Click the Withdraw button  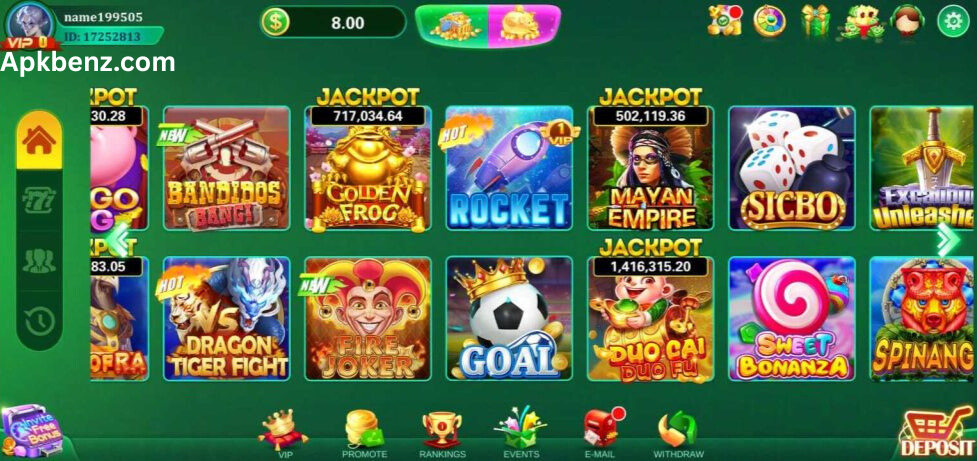678,434
